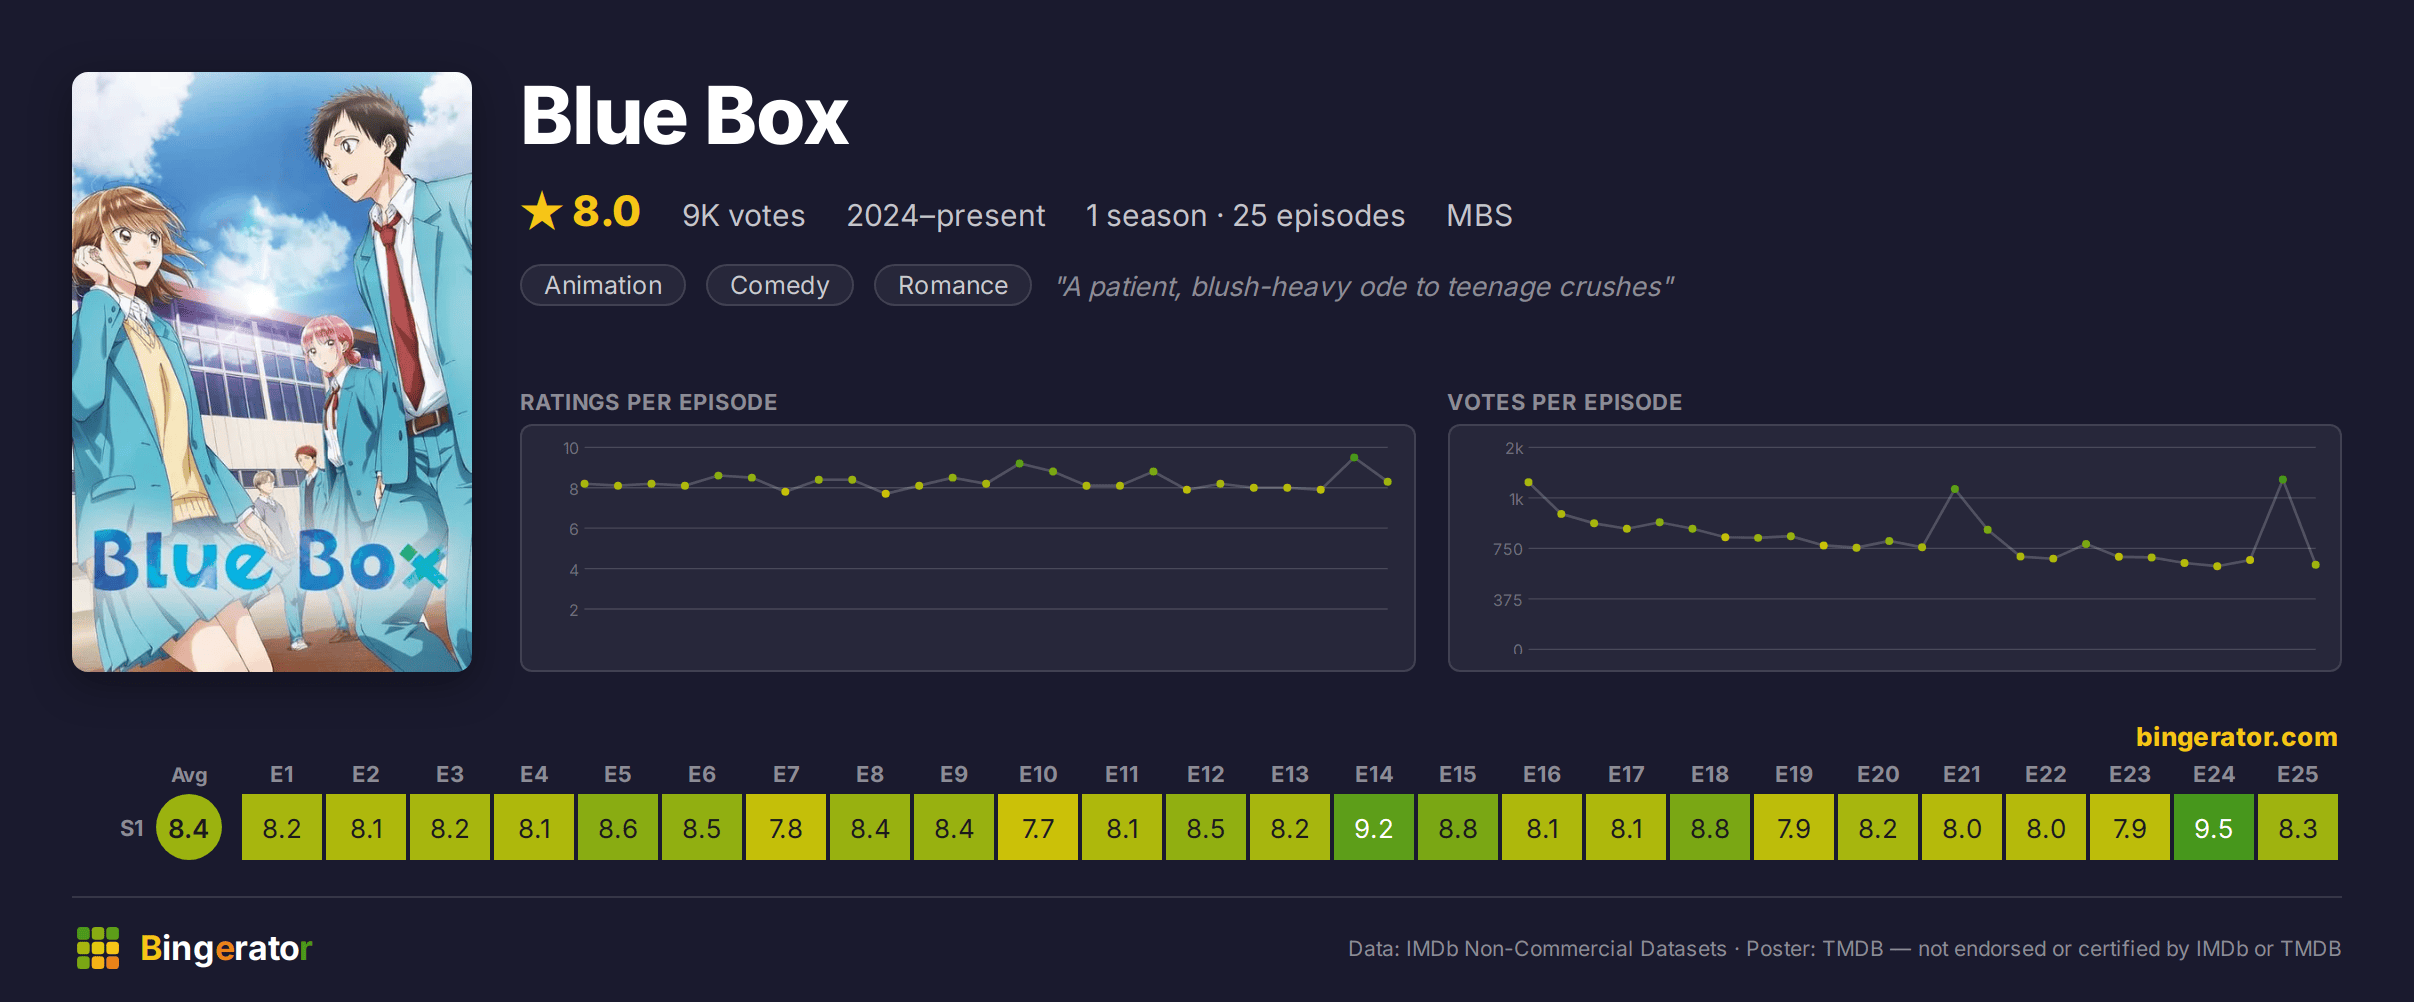Image resolution: width=2414 pixels, height=1002 pixels.
Task: Click the Blue Box title heading
Action: pos(685,116)
